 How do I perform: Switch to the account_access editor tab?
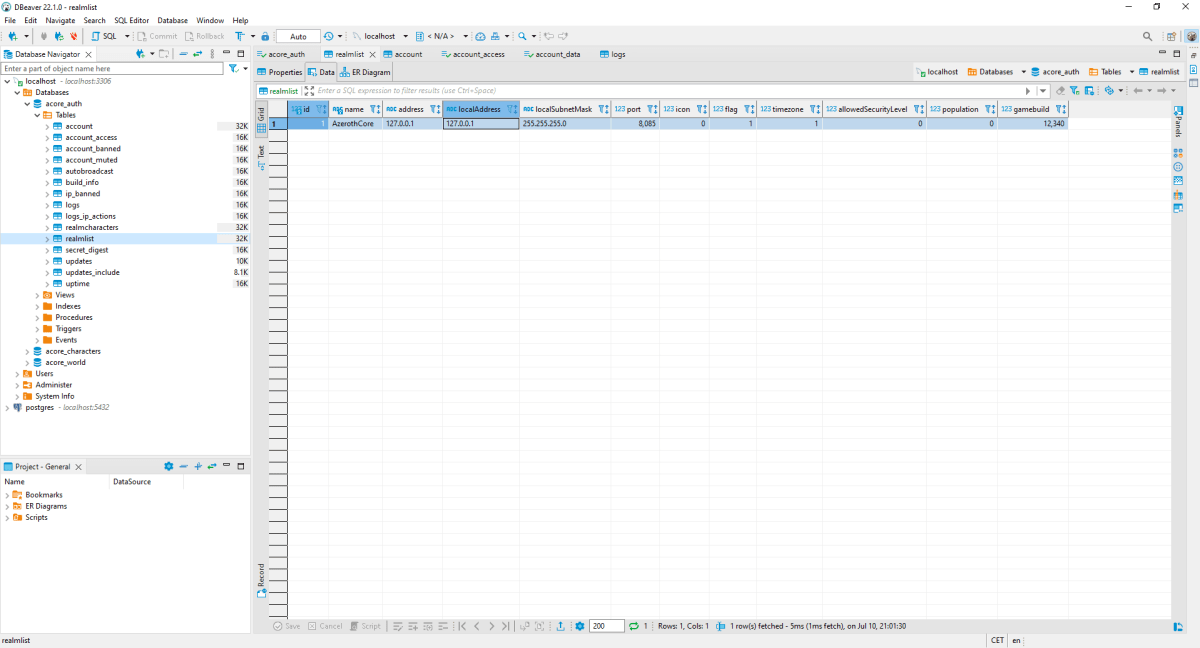[x=472, y=54]
